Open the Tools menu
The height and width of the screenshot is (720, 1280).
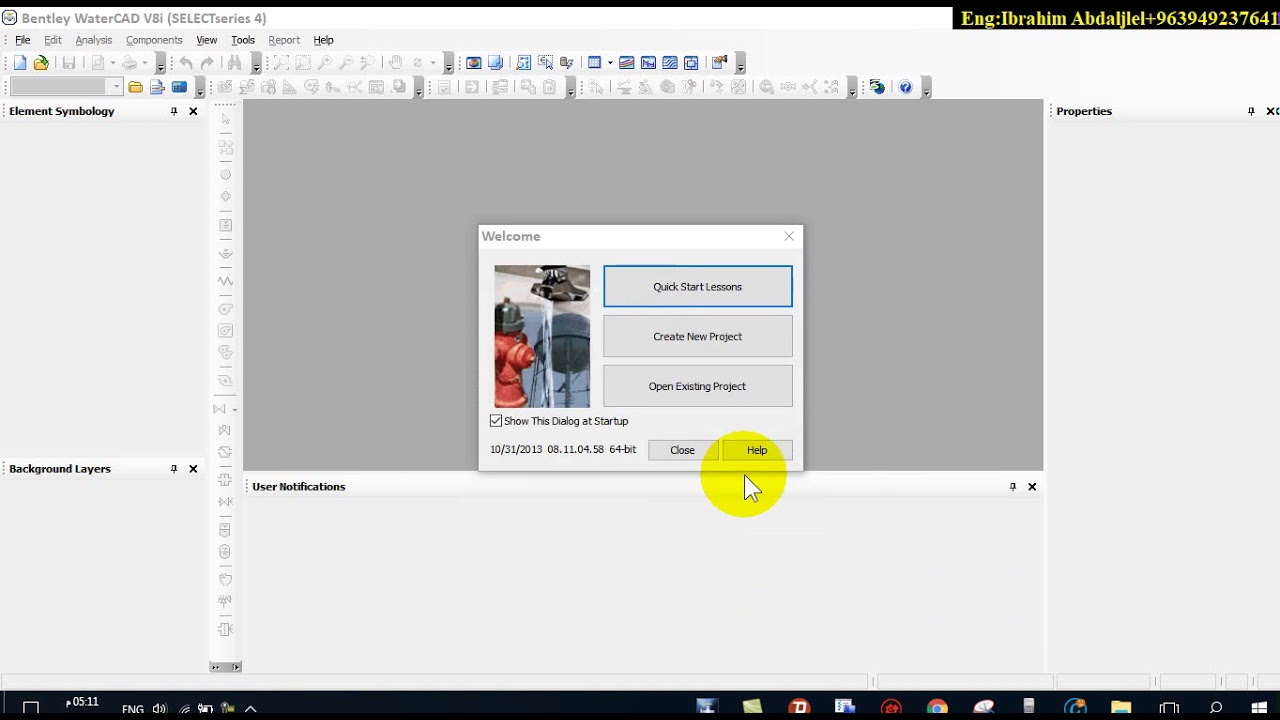243,40
